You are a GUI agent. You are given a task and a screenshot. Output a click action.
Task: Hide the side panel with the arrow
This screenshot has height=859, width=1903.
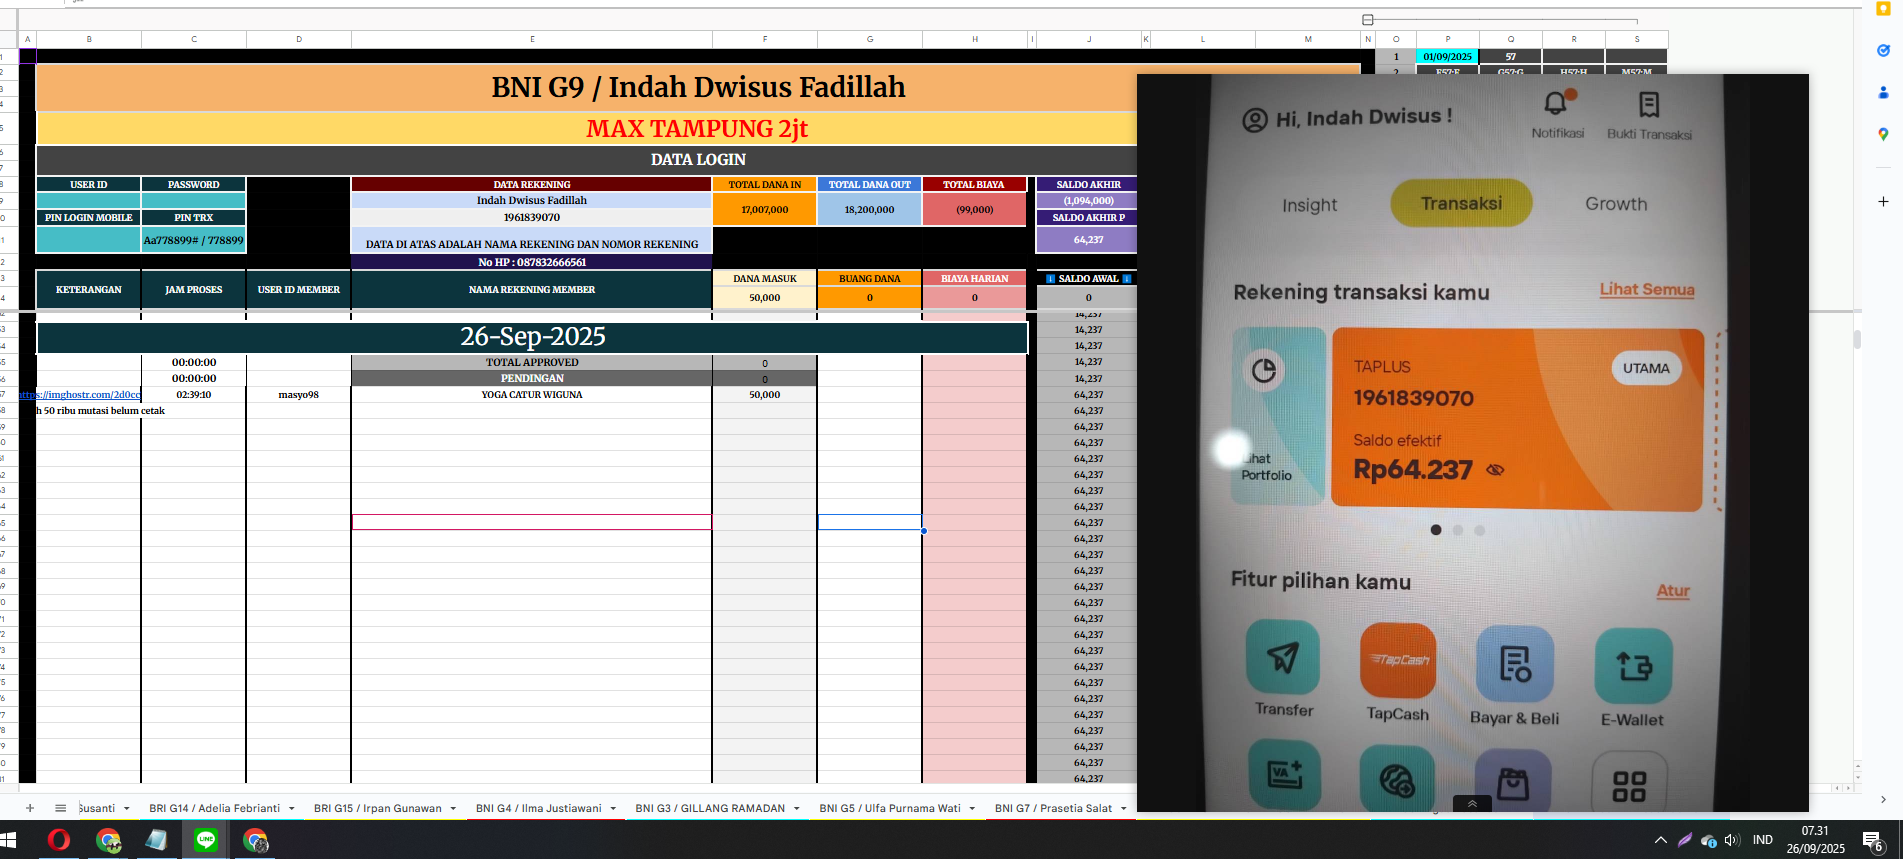[1883, 799]
